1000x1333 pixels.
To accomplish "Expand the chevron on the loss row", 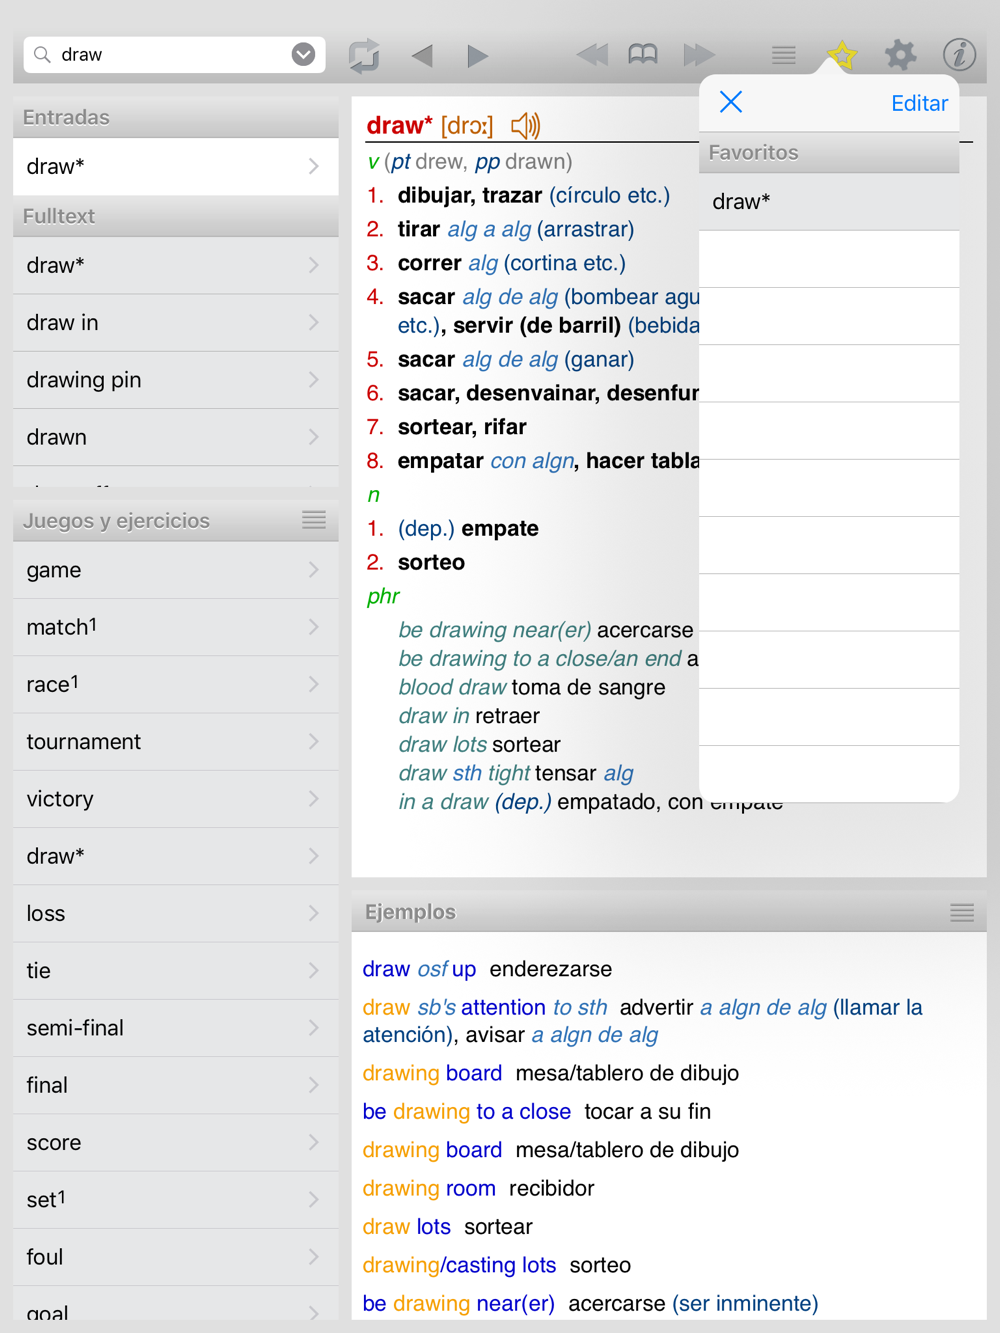I will click(314, 913).
